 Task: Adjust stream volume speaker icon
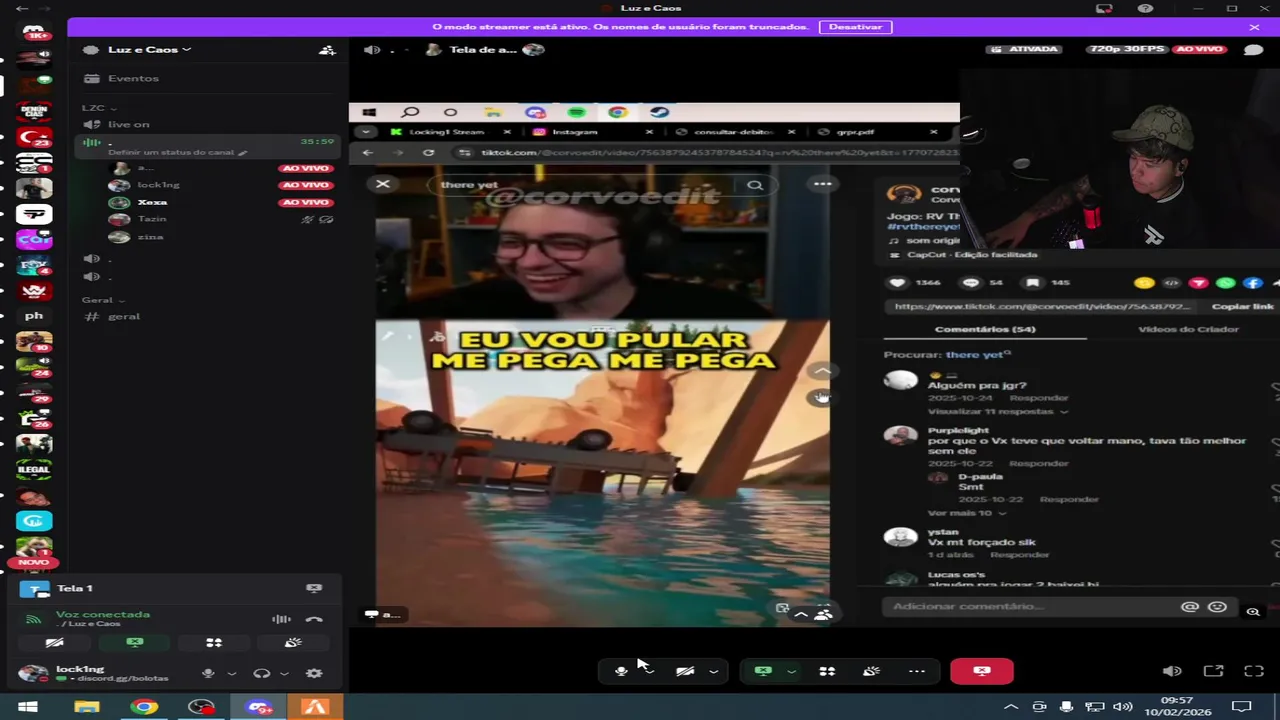pyautogui.click(x=1172, y=671)
